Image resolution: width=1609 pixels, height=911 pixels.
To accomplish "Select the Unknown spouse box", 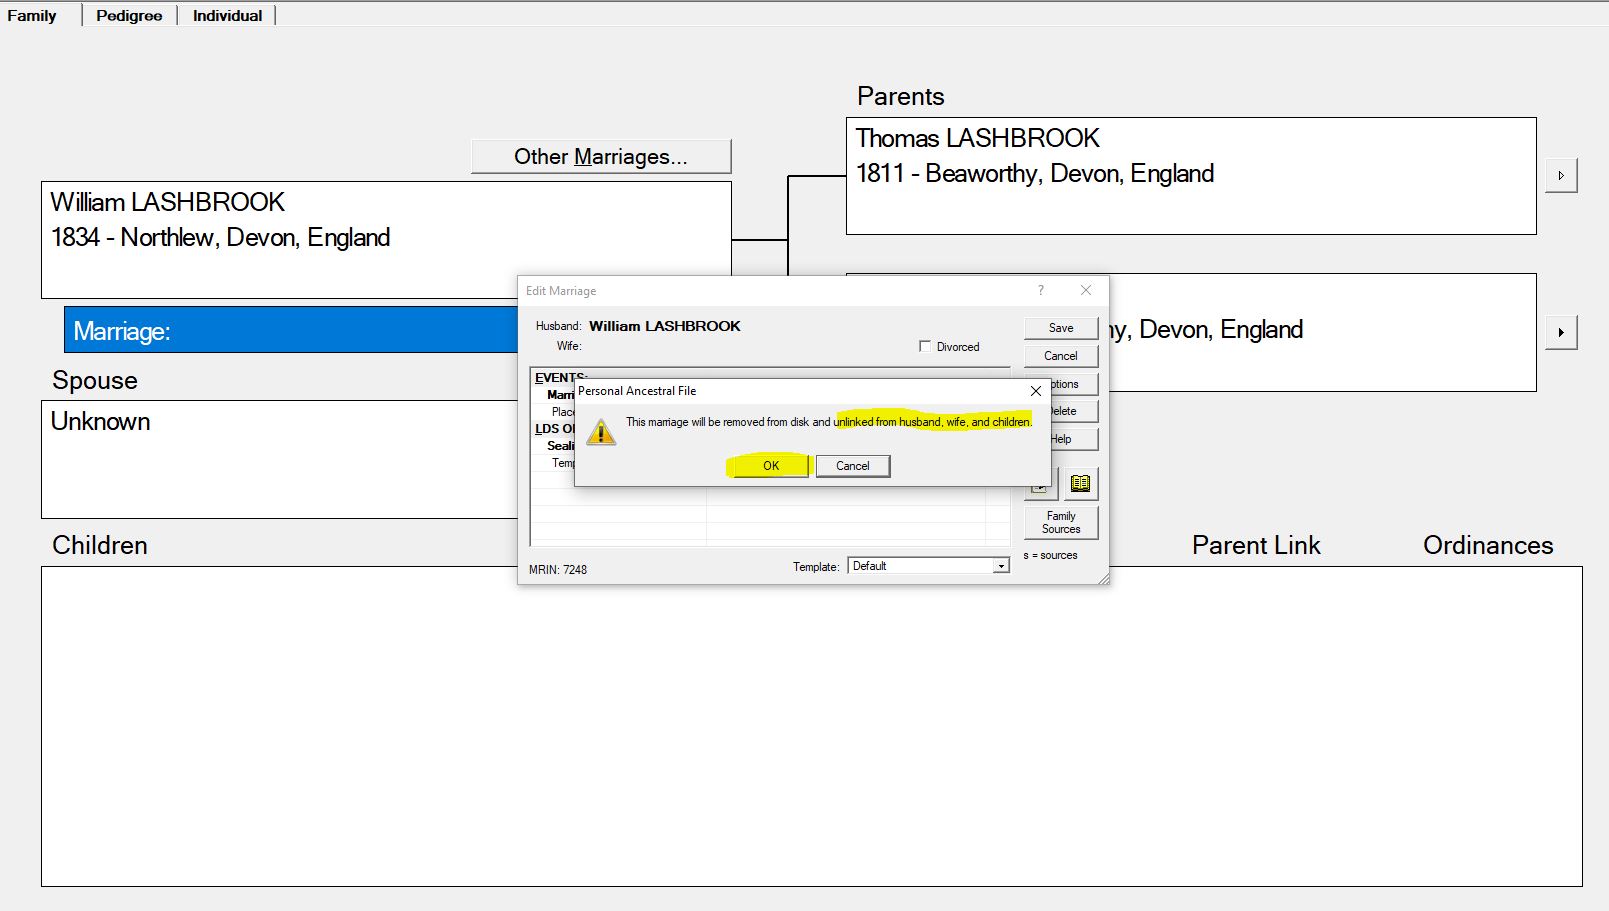I will [x=280, y=459].
